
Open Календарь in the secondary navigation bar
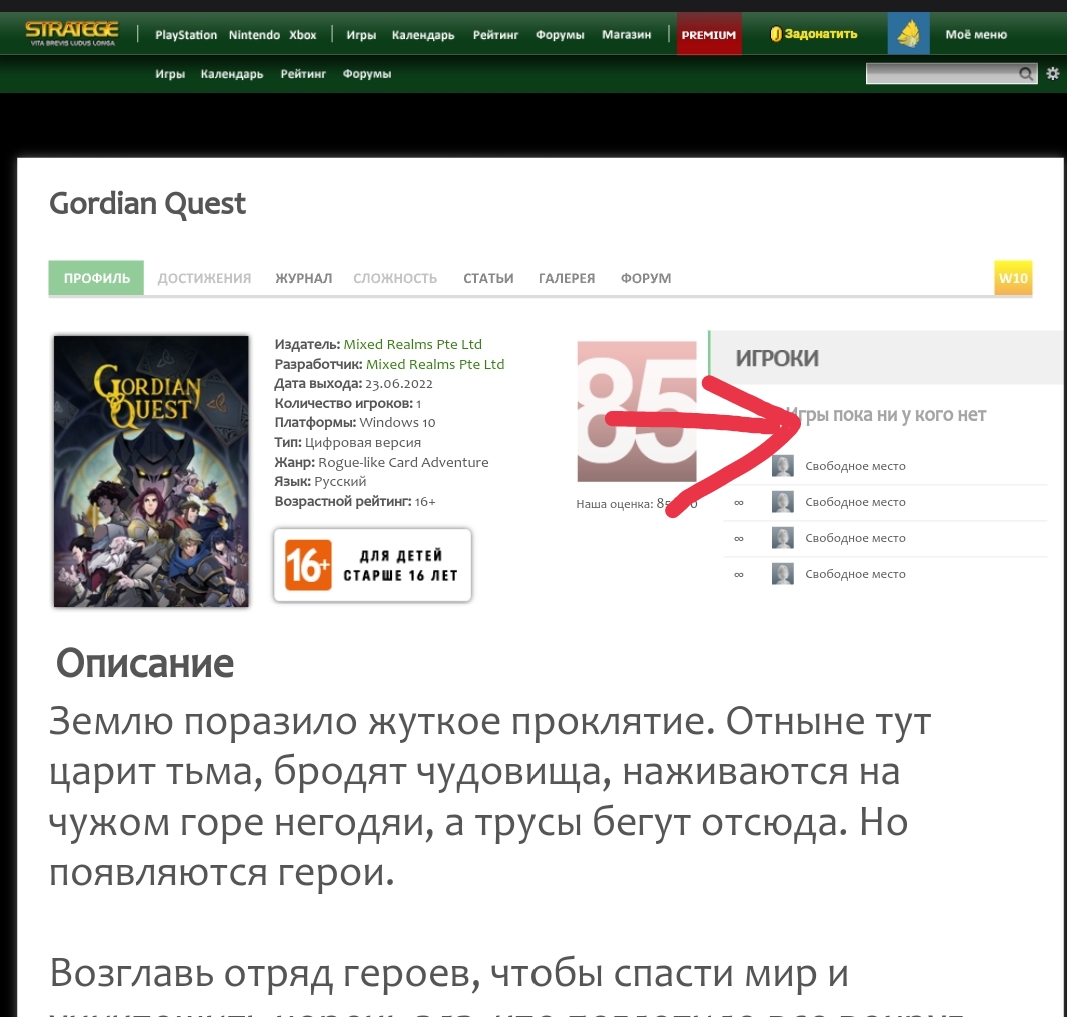tap(232, 74)
